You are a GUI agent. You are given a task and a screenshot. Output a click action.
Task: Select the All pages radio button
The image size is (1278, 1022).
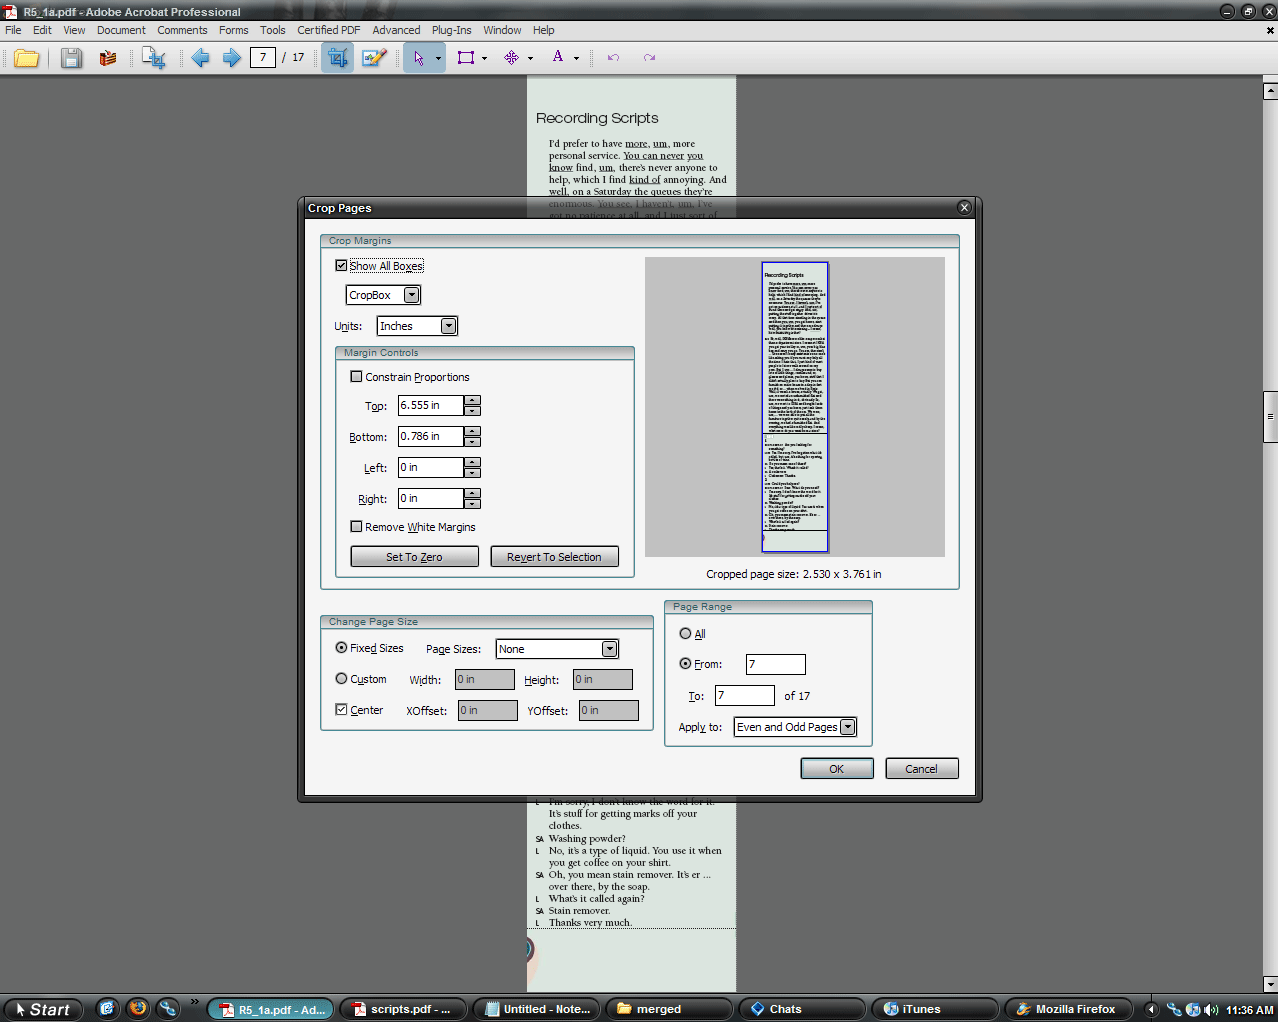pos(685,634)
